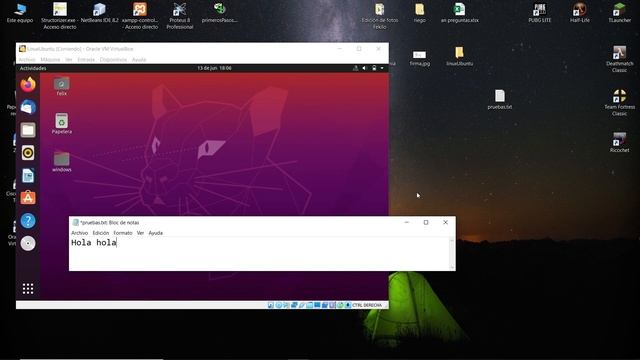Open the Ubuntu clock showing 13 de jun
The image size is (640, 360).
point(214,68)
